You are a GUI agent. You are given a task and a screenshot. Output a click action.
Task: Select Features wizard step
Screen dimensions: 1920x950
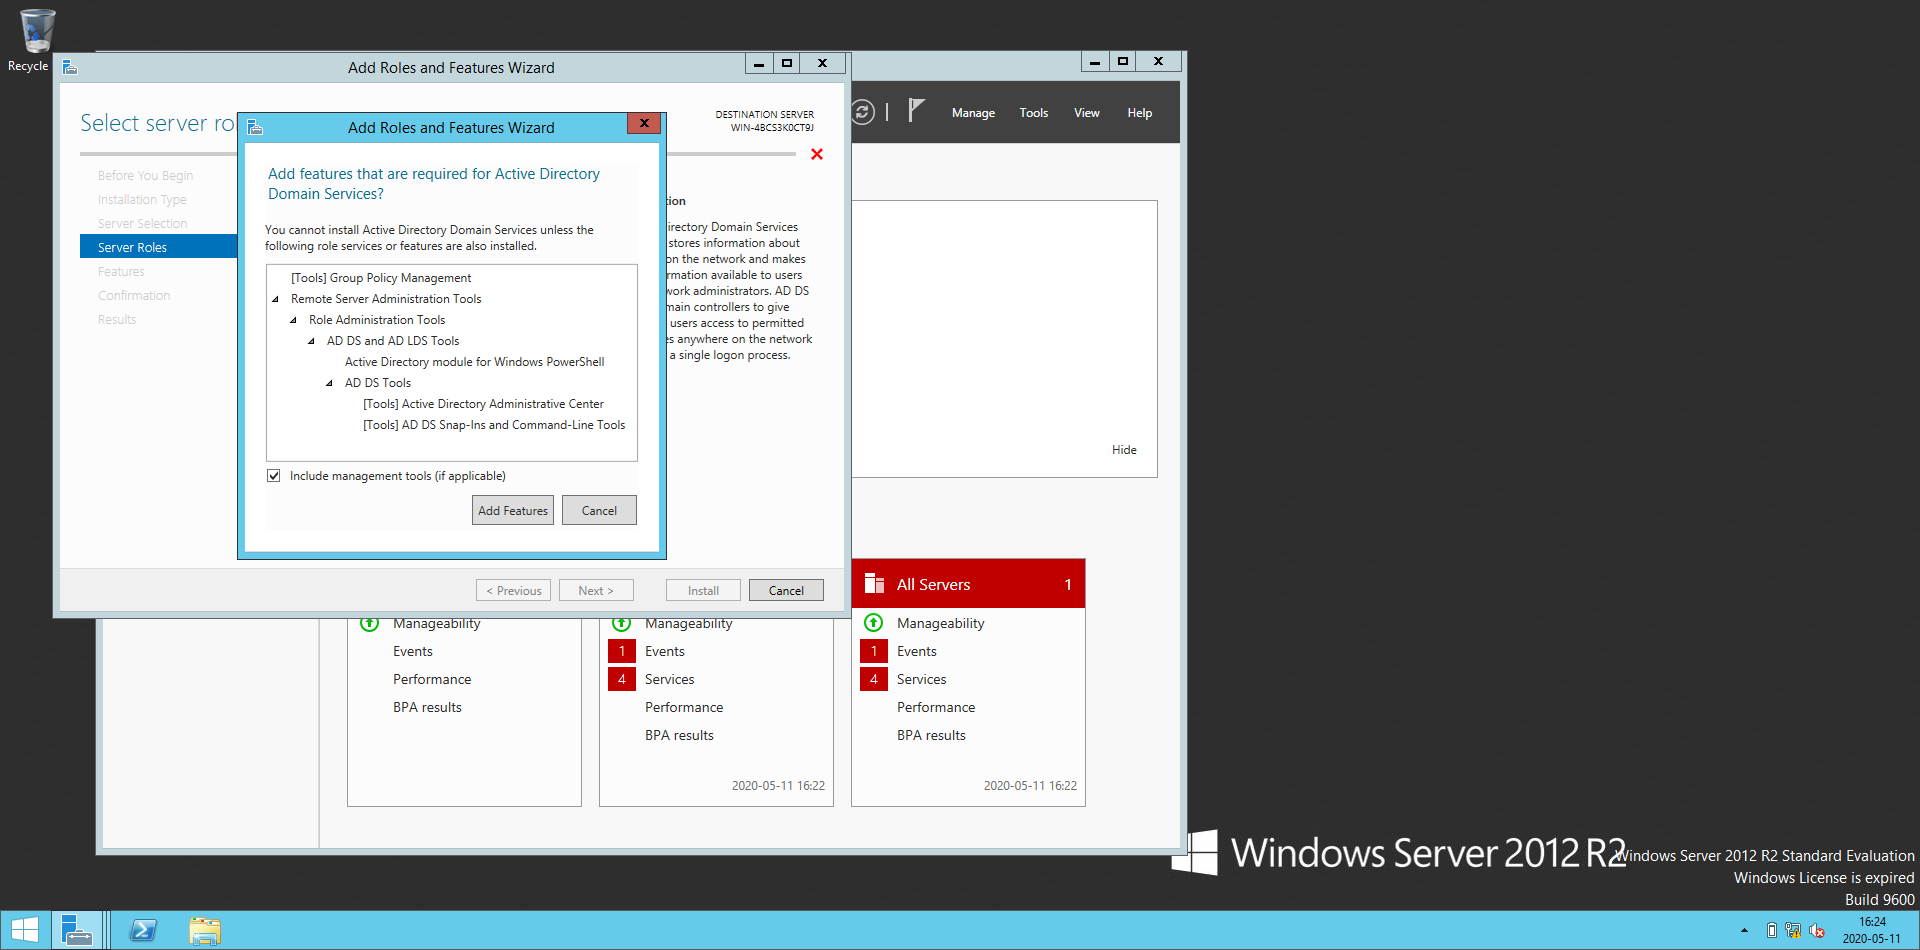[121, 271]
